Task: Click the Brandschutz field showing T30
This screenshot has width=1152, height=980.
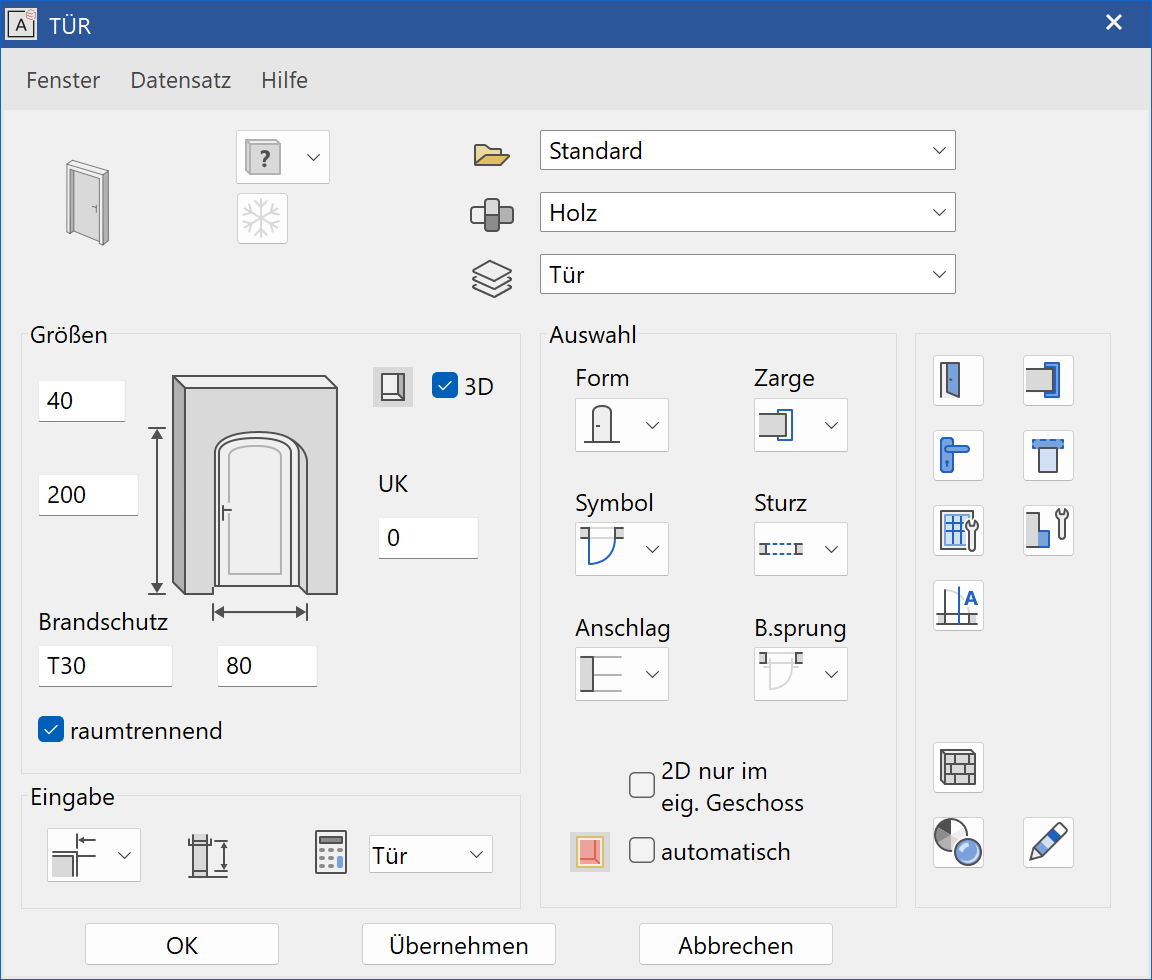Action: pos(105,666)
